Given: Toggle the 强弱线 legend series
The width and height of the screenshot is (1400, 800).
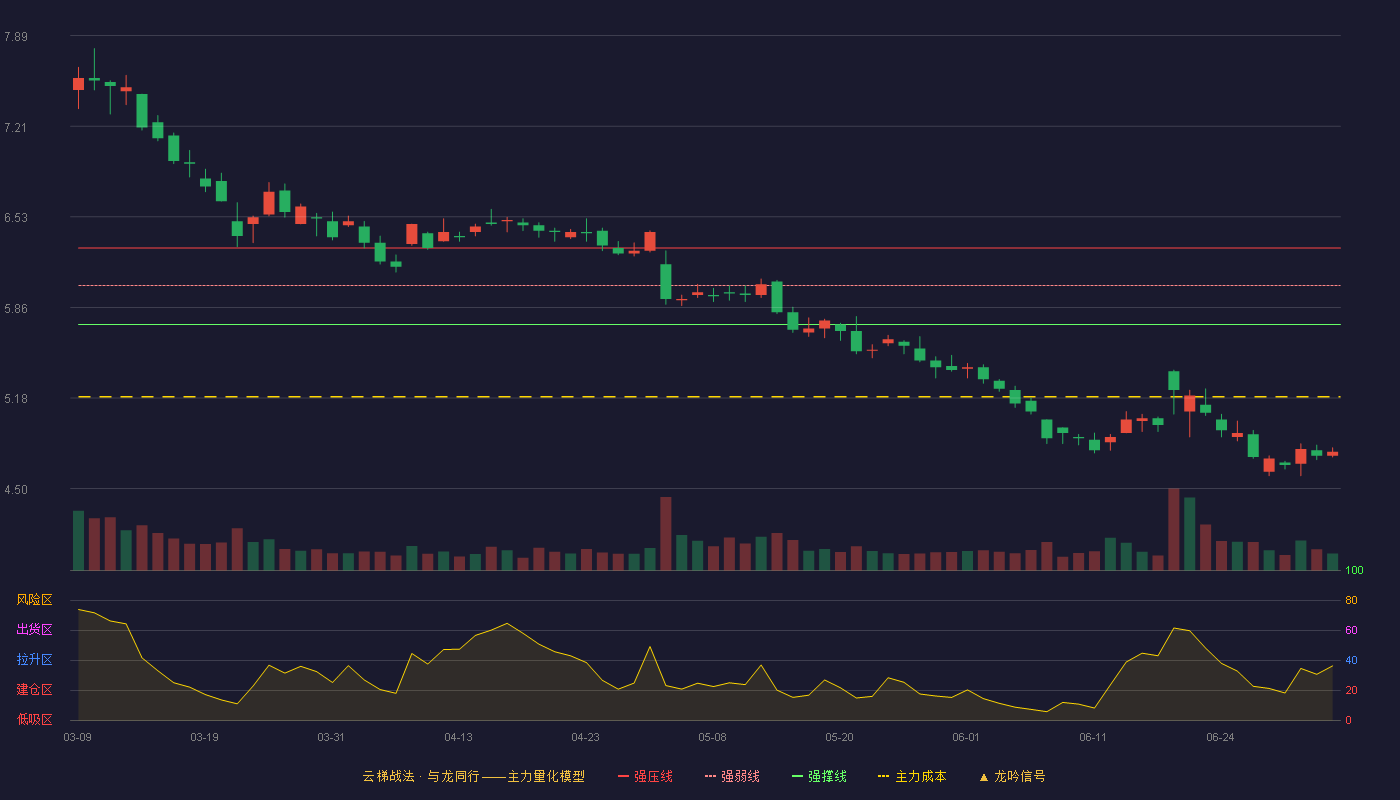Looking at the screenshot, I should click(732, 776).
